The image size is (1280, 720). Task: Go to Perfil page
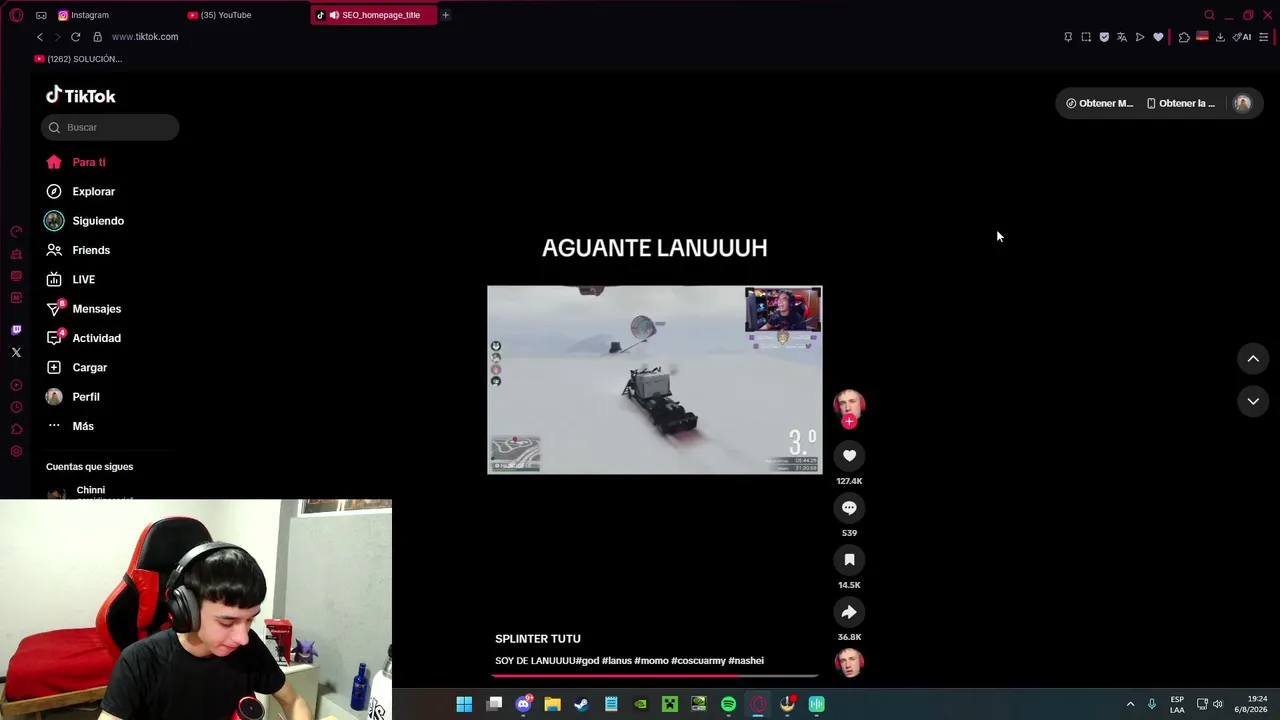(x=72, y=397)
